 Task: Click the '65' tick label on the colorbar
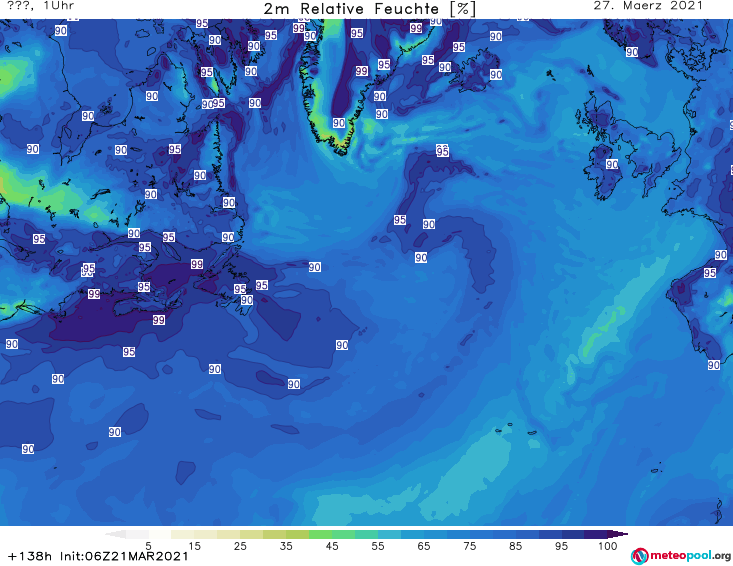pyautogui.click(x=424, y=546)
